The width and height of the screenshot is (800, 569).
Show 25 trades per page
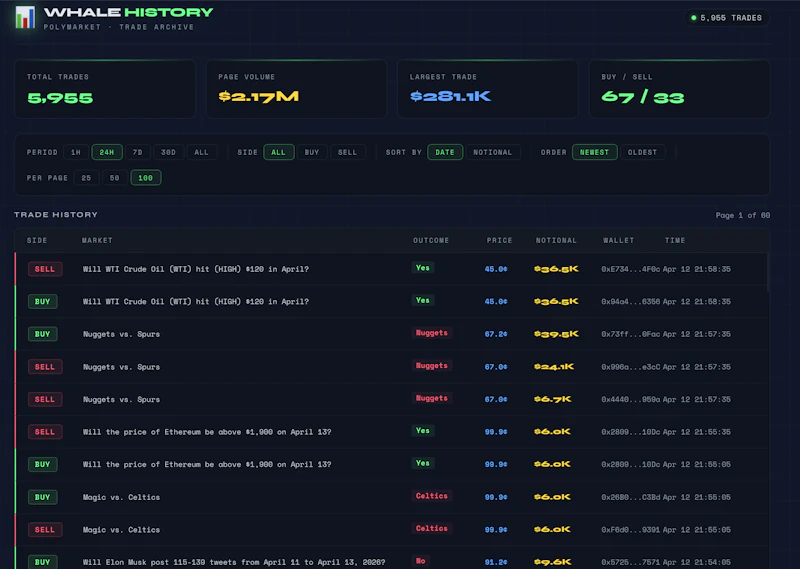pos(86,178)
